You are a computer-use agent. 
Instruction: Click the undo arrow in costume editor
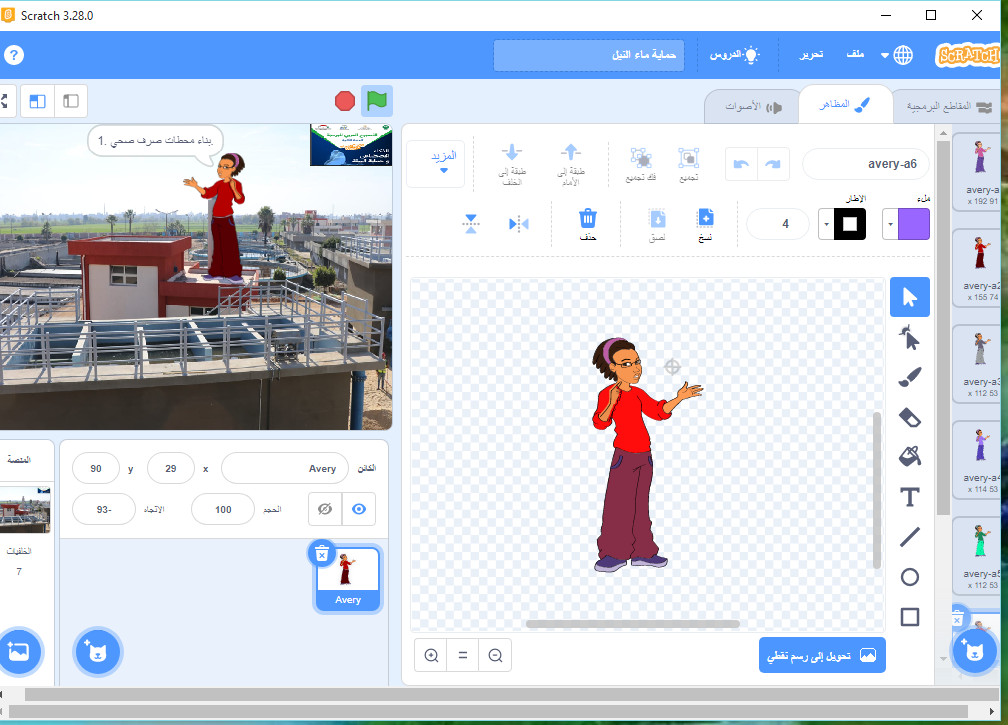pyautogui.click(x=741, y=164)
